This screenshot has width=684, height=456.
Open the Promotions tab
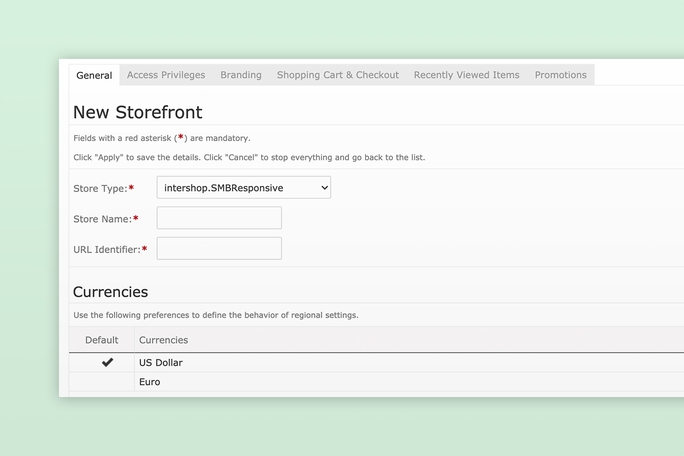tap(561, 75)
